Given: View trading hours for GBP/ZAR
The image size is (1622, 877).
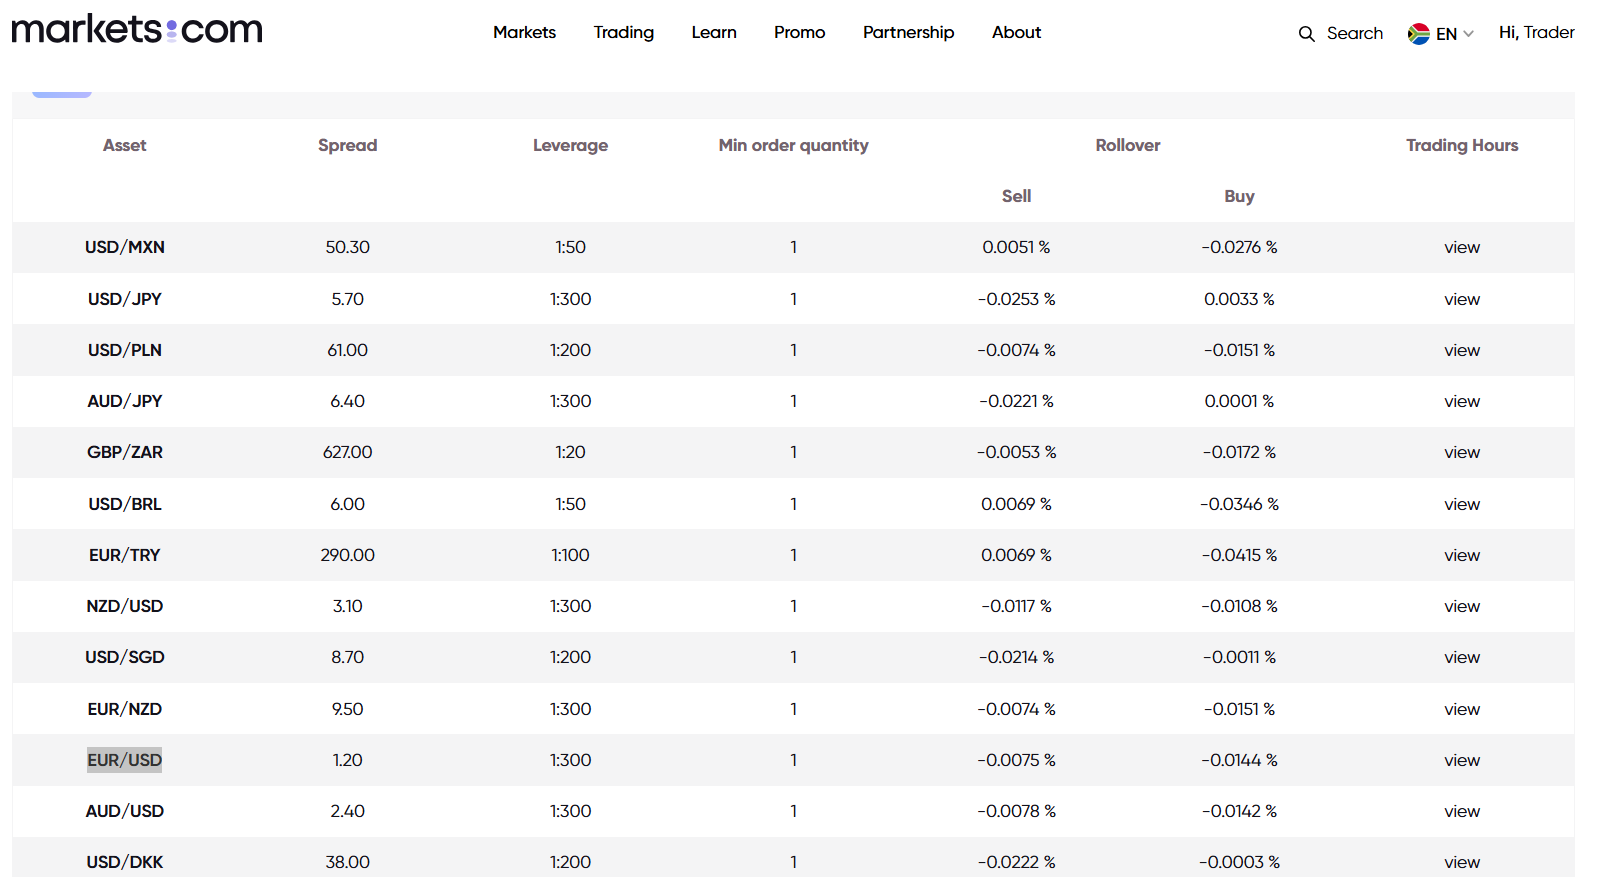Looking at the screenshot, I should pos(1461,453).
